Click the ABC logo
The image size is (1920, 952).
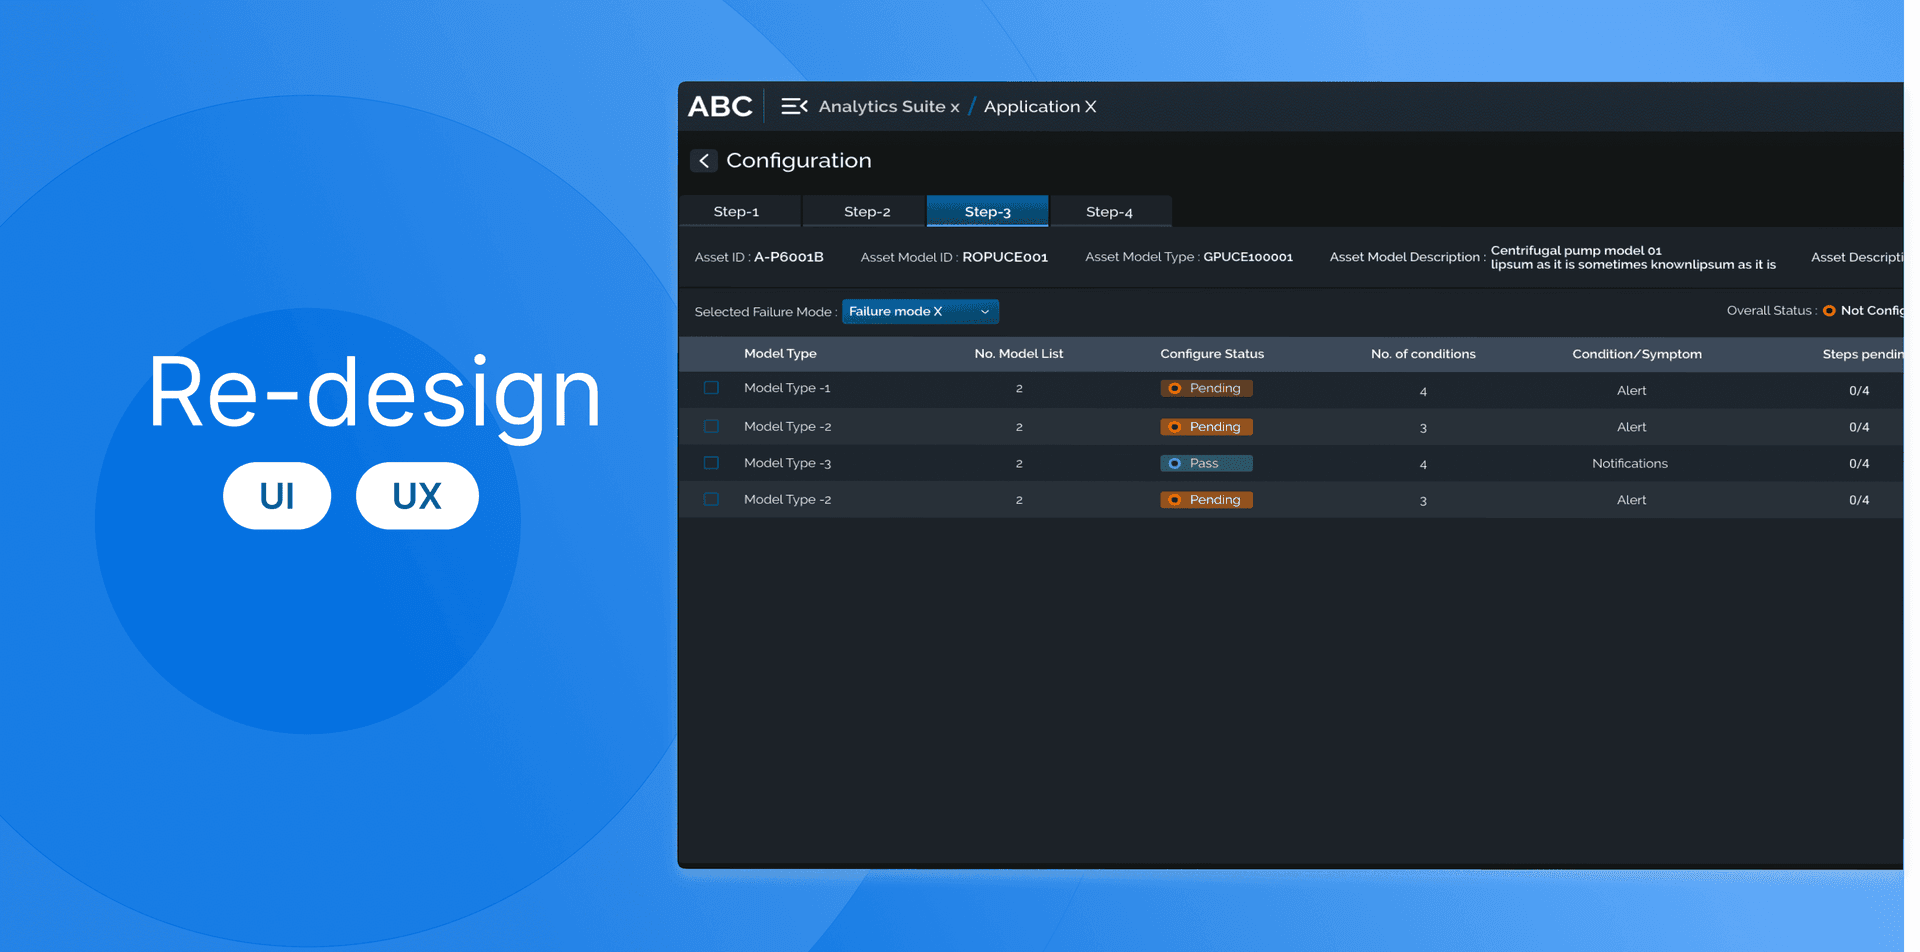[x=720, y=106]
